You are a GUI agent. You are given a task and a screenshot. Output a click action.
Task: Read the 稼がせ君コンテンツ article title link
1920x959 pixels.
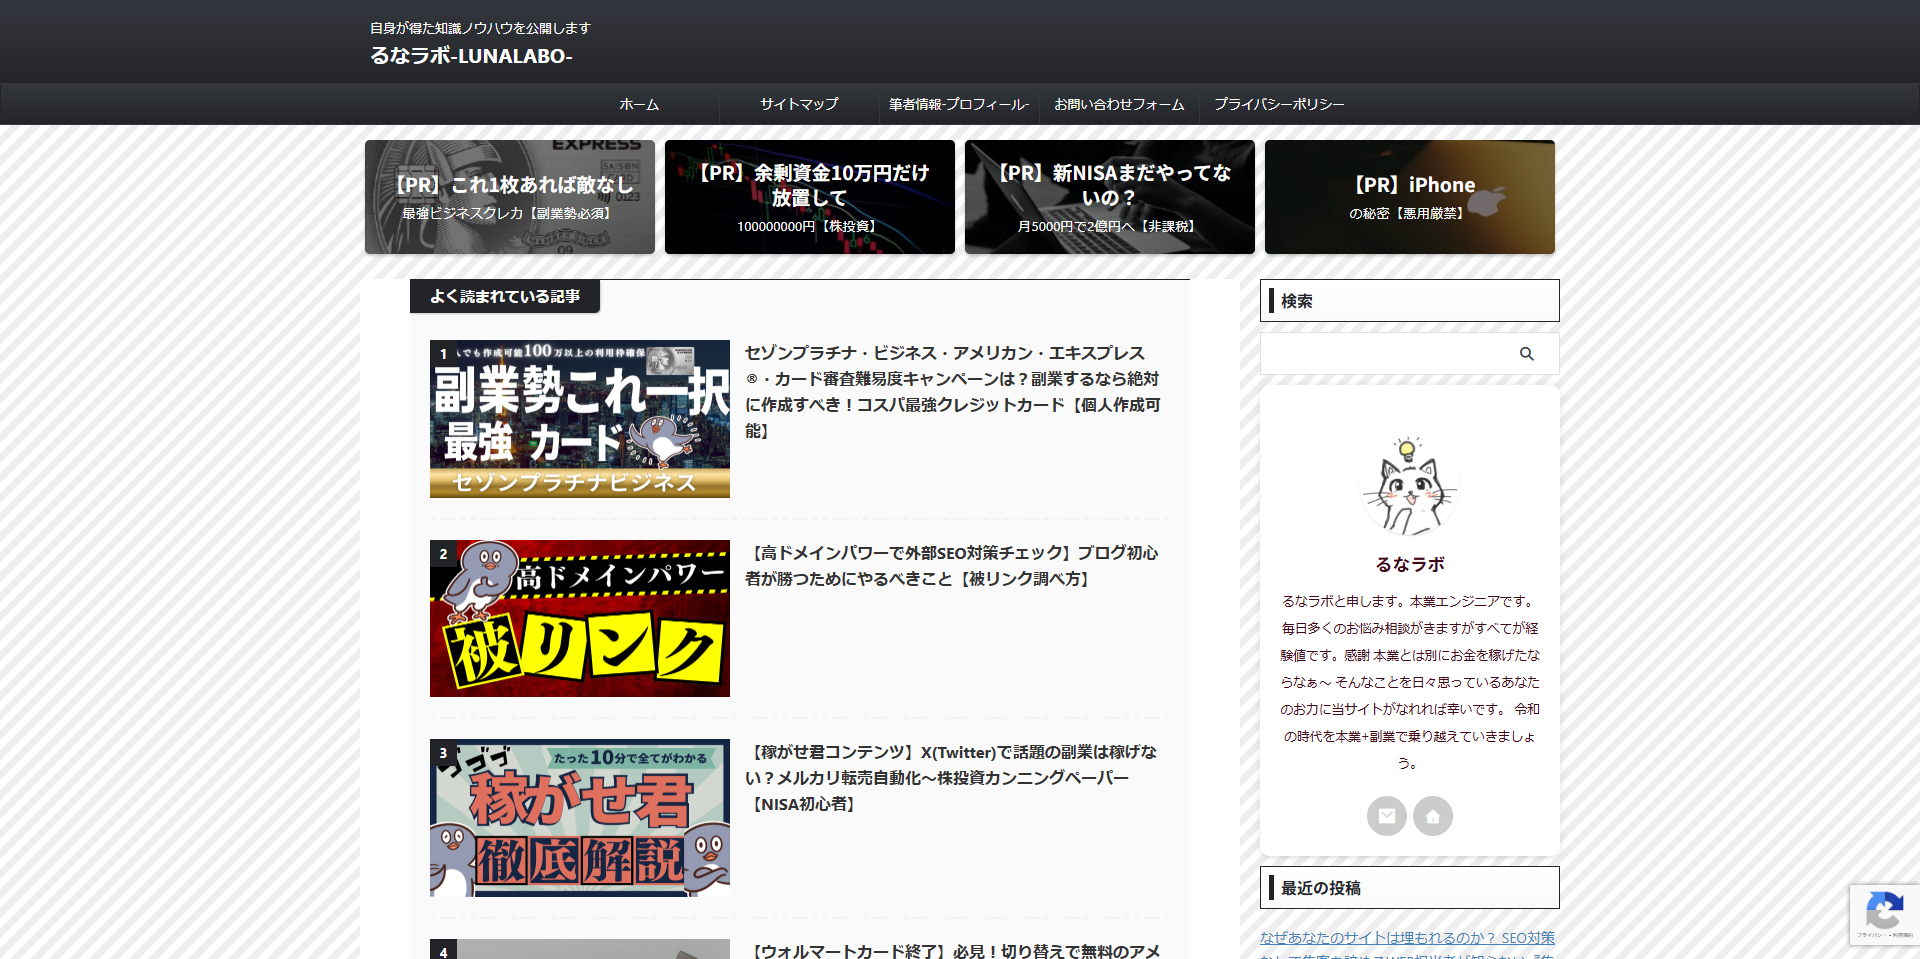pyautogui.click(x=950, y=778)
